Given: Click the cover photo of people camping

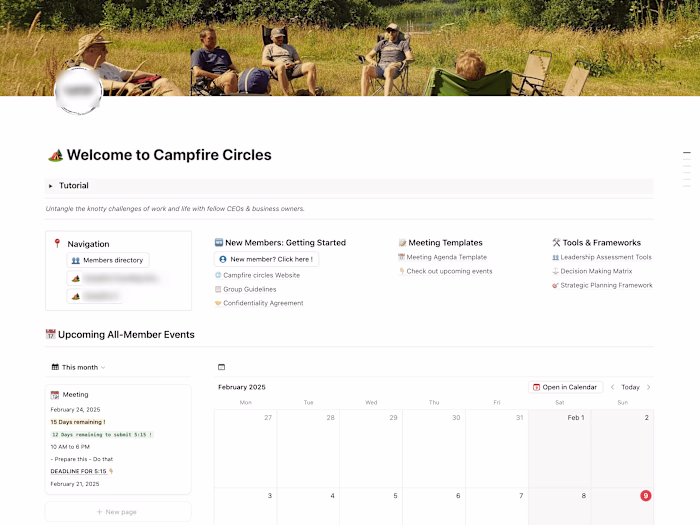Looking at the screenshot, I should tap(350, 48).
